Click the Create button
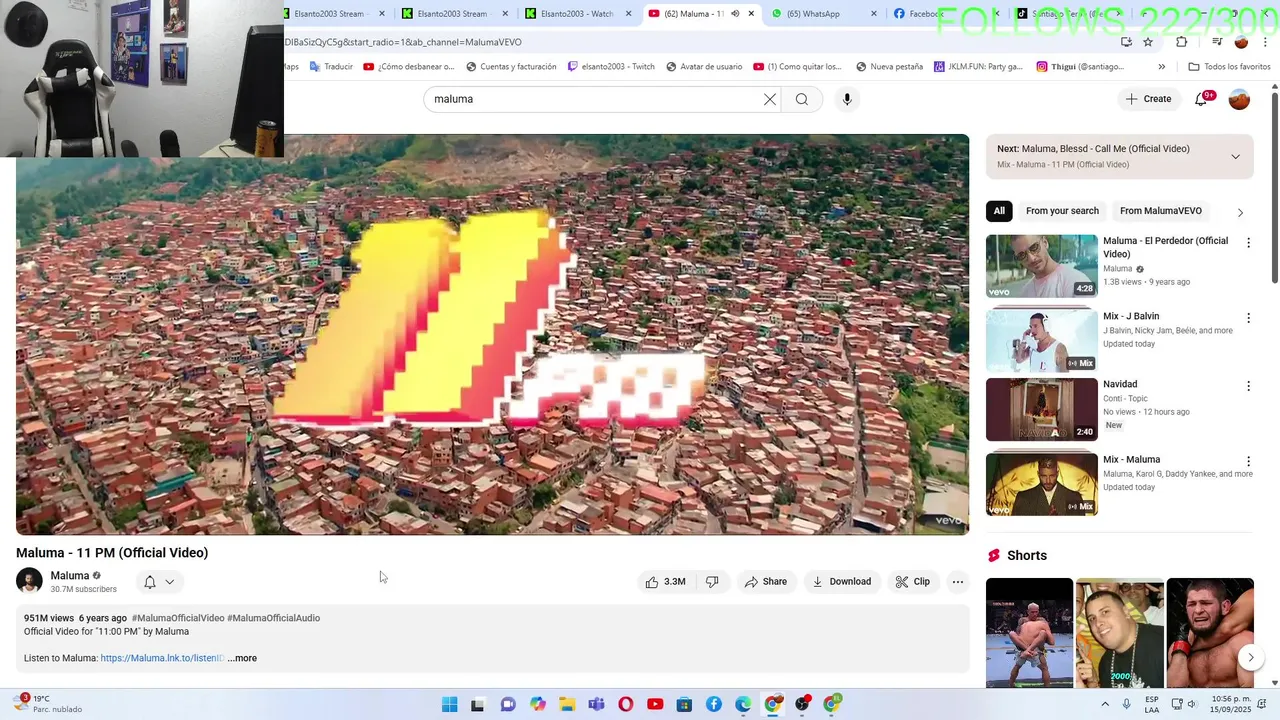Viewport: 1280px width, 720px height. click(x=1148, y=99)
